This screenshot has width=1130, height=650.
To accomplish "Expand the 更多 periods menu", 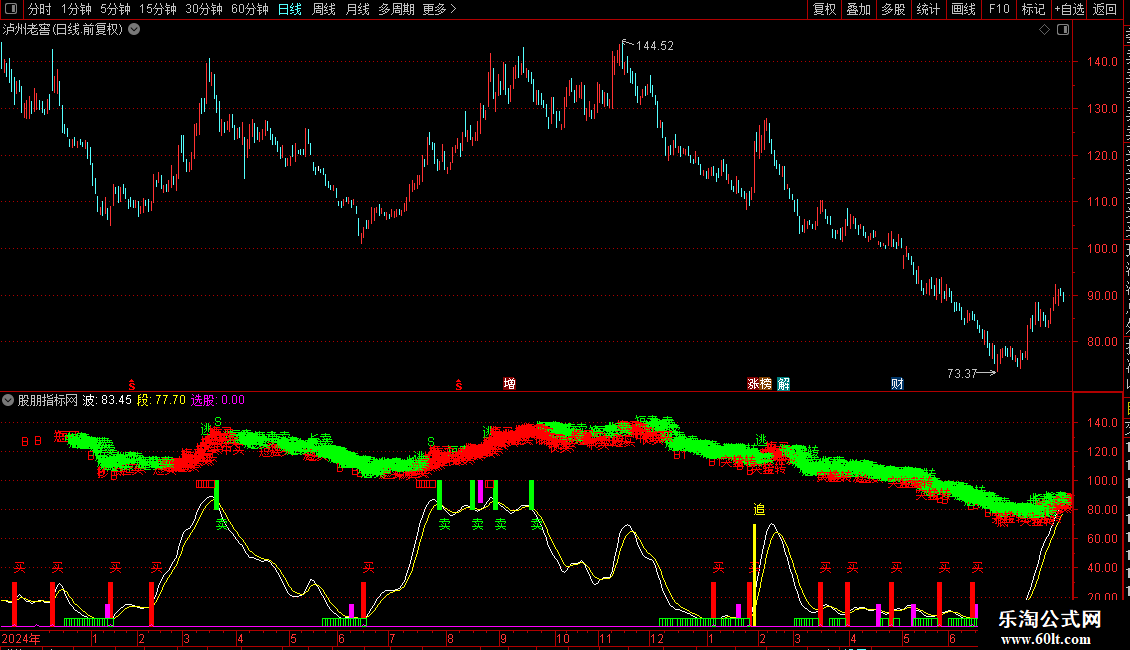I will pos(439,9).
